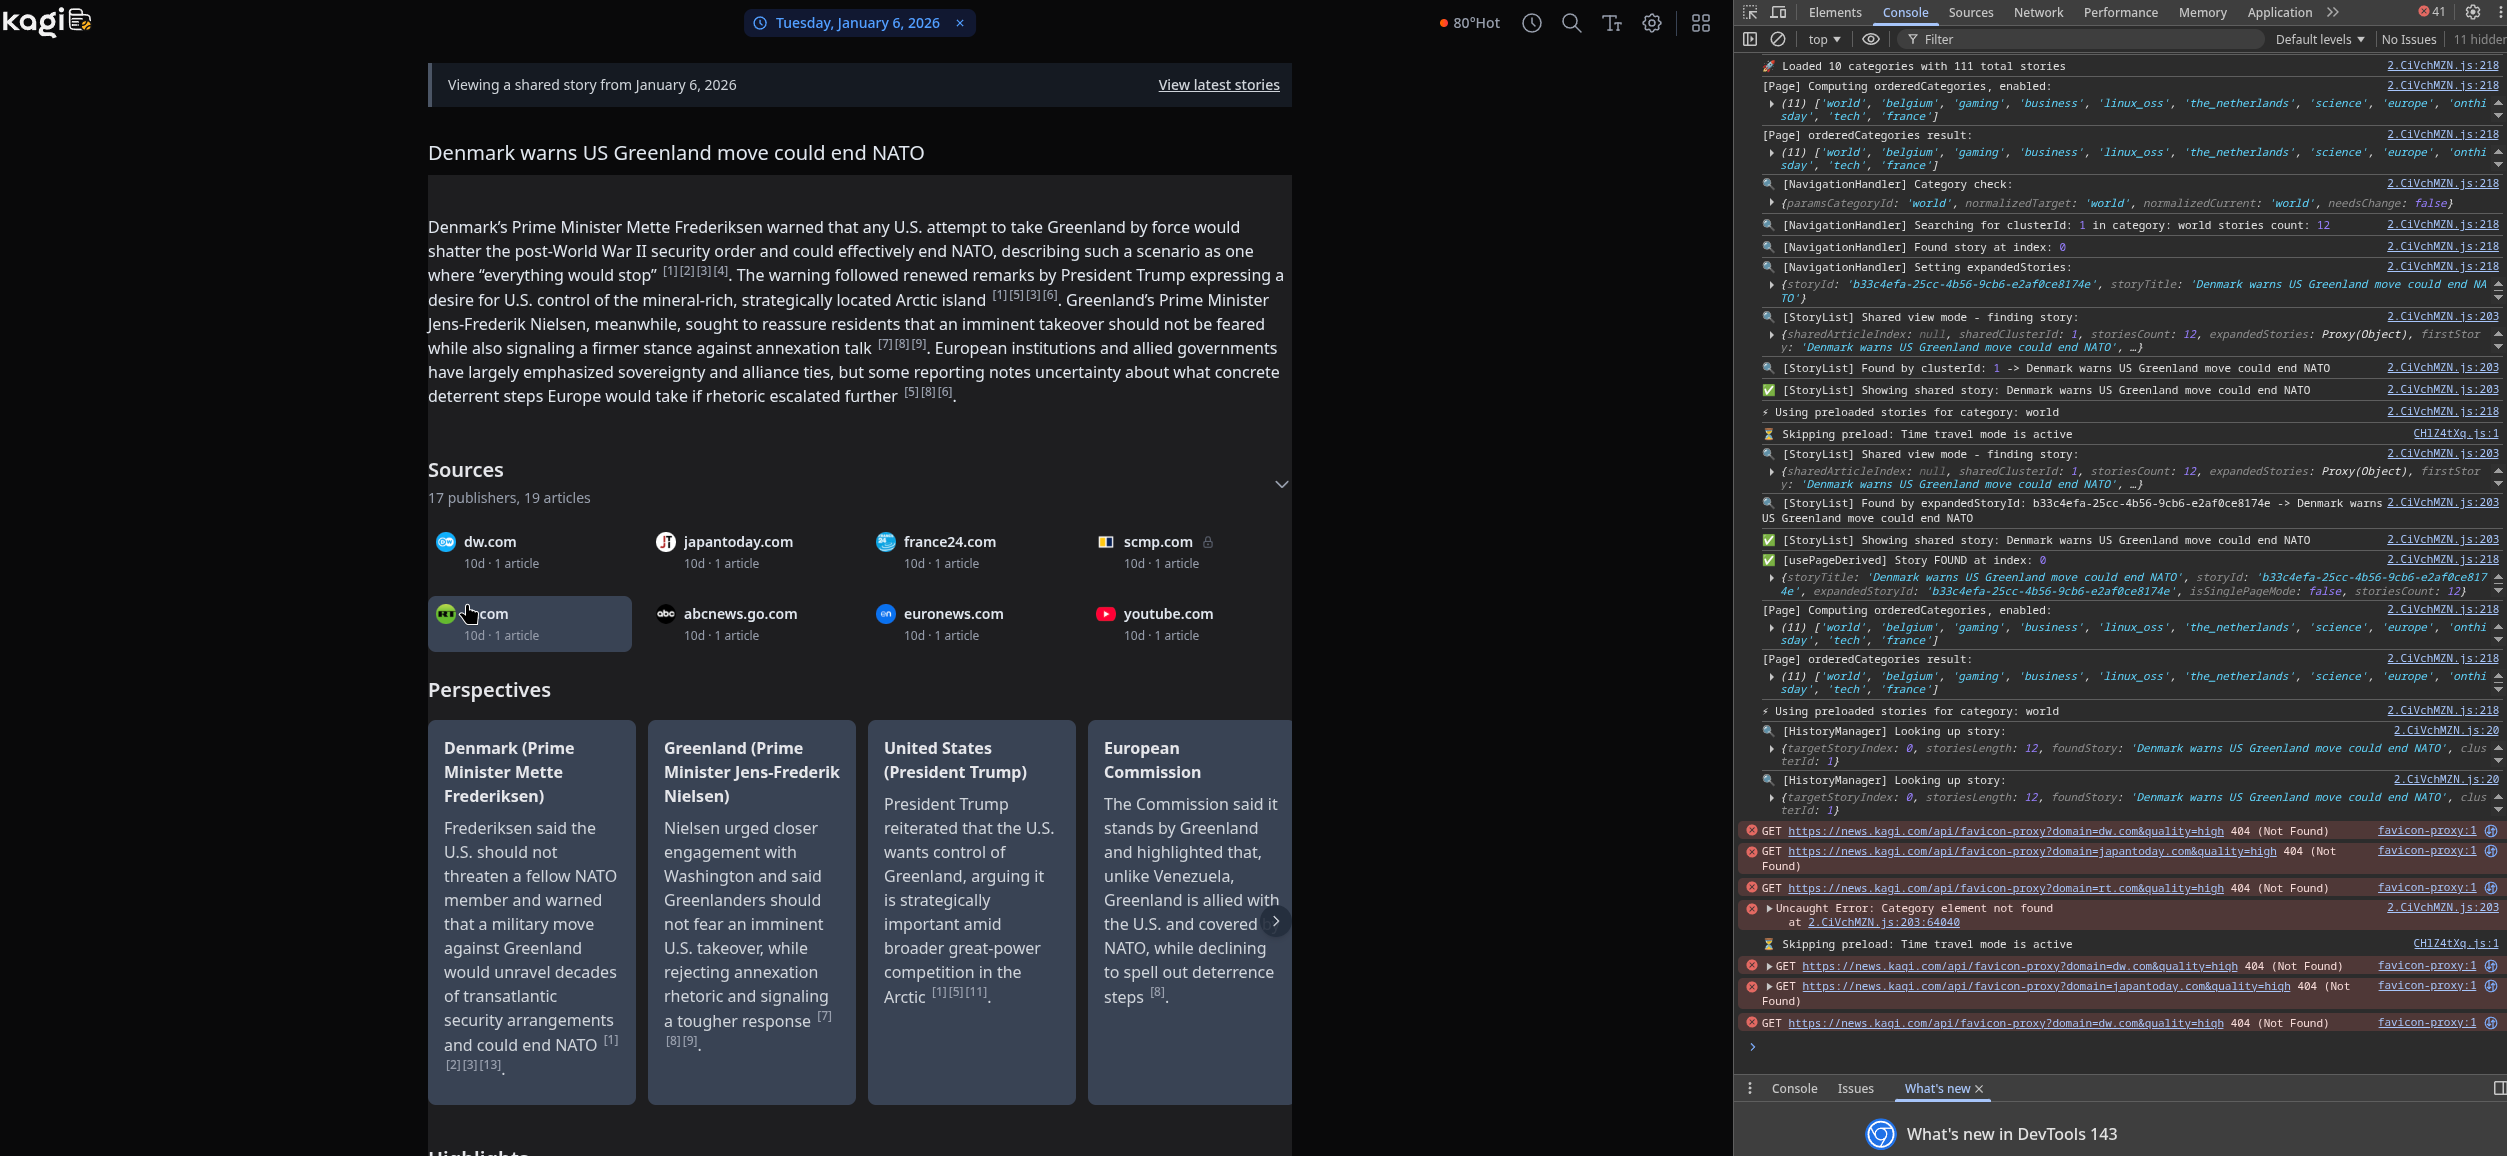Toggle device toolbar emulation
Viewport: 2507px width, 1156px height.
click(x=1778, y=13)
